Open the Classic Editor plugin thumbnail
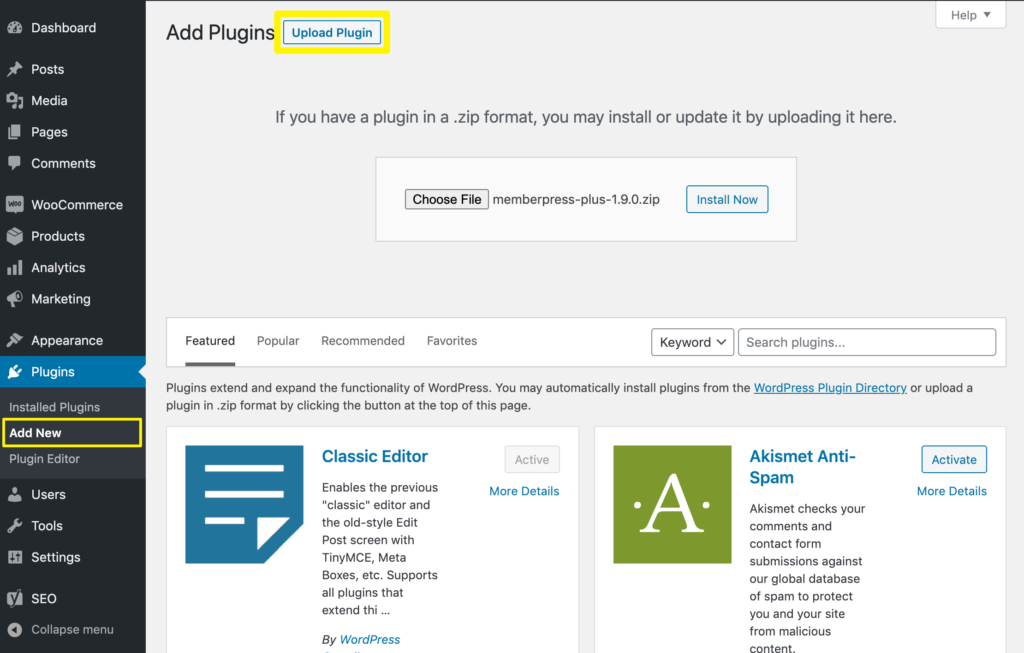Image resolution: width=1024 pixels, height=653 pixels. [x=244, y=504]
